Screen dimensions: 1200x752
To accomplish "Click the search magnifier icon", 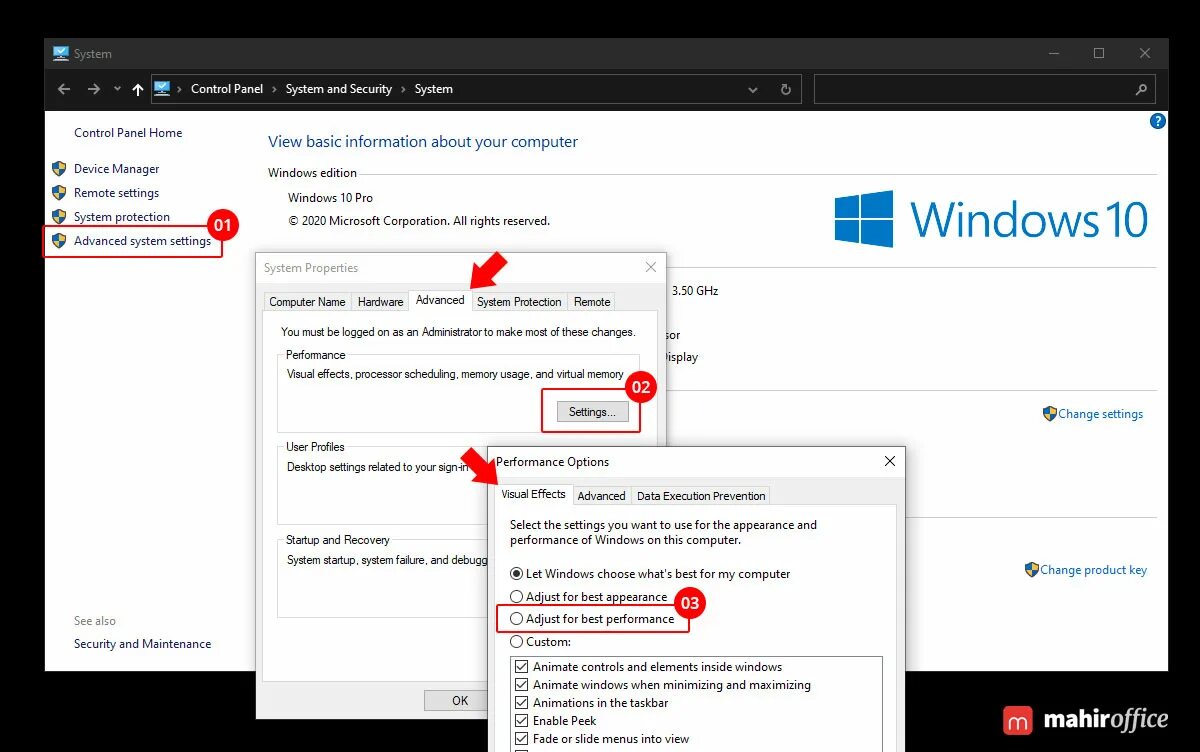I will point(1141,89).
